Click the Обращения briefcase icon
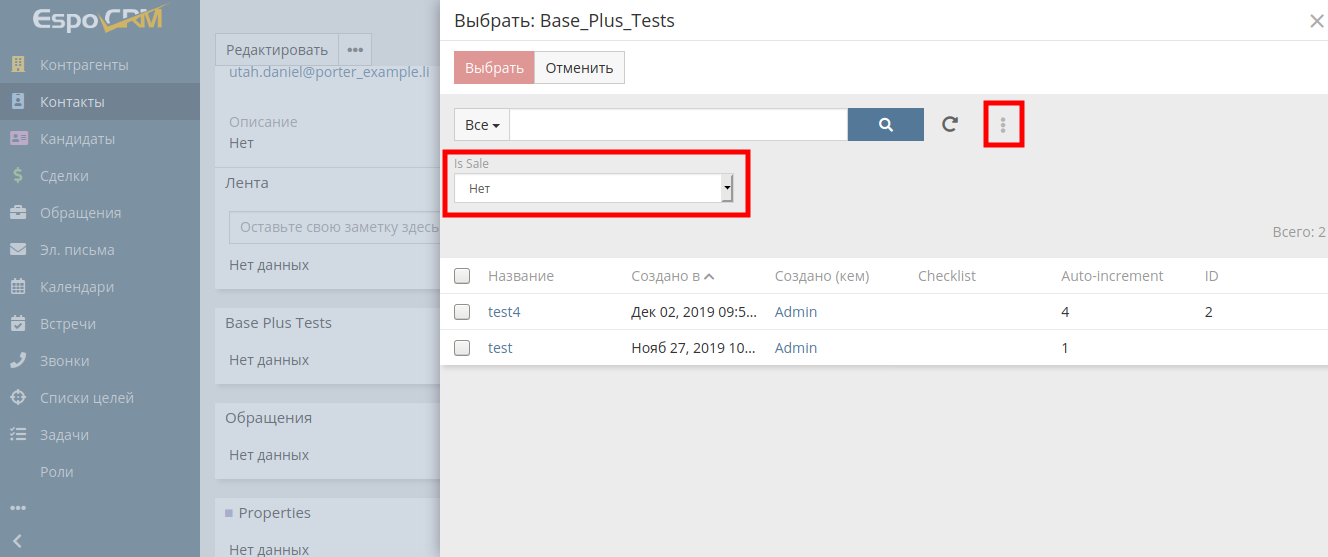This screenshot has height=557, width=1328. click(x=18, y=213)
